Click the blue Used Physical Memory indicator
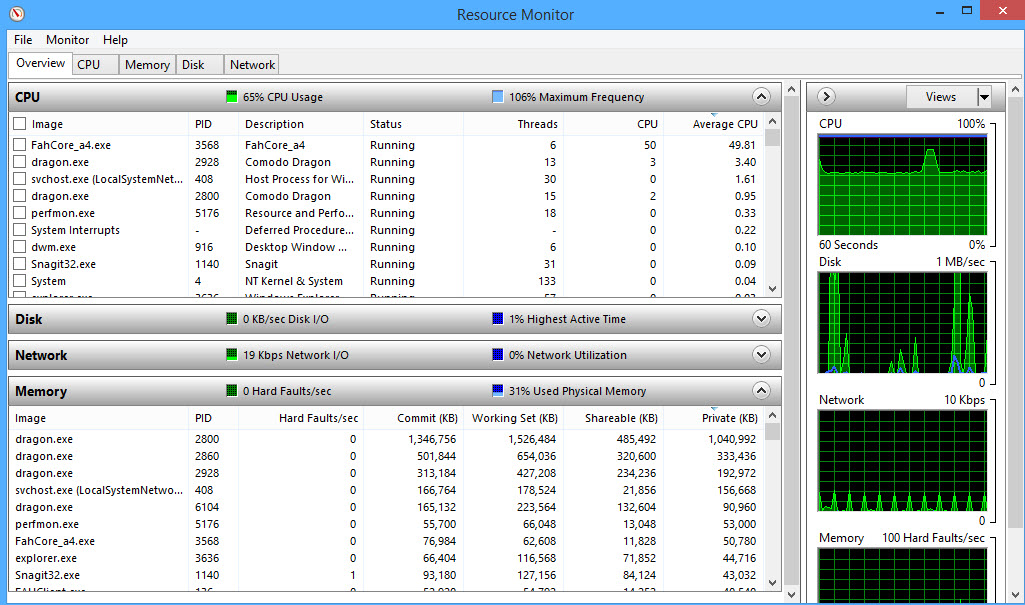This screenshot has width=1025, height=605. 497,391
